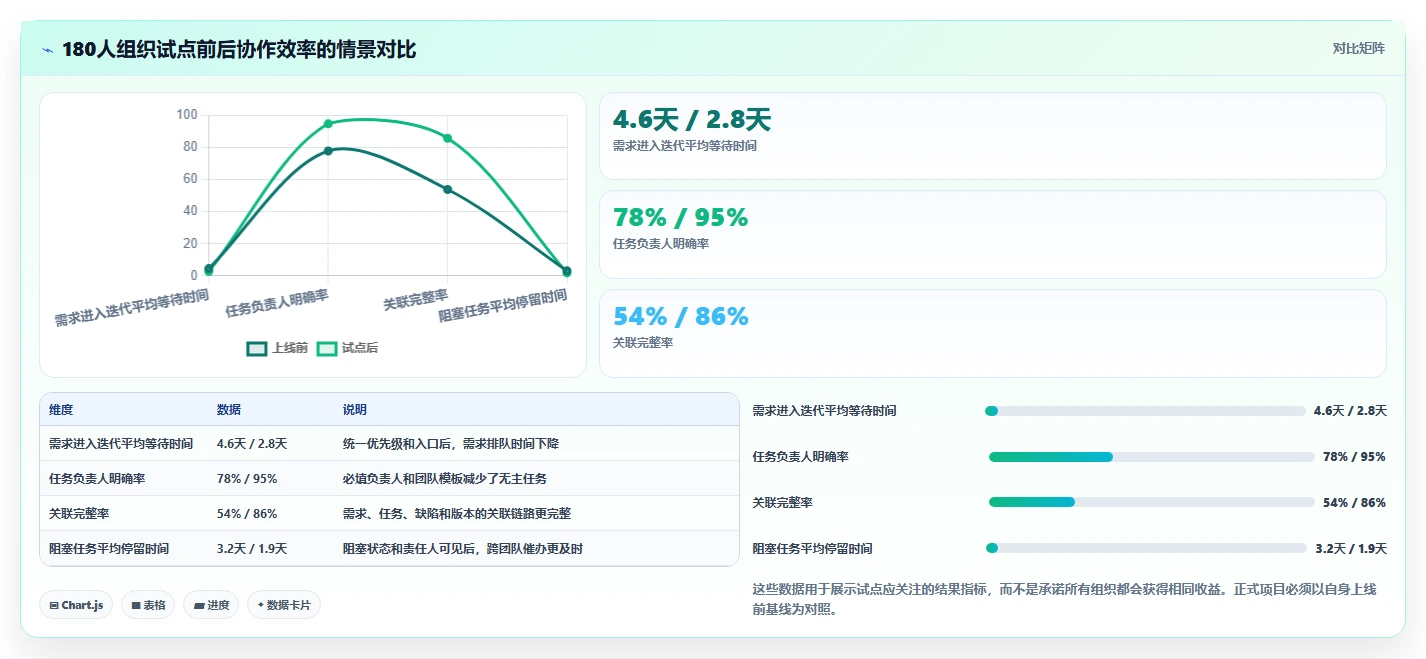Screen dimensions: 1426x659
Task: Click the 数据 table column header
Action: pos(229,410)
